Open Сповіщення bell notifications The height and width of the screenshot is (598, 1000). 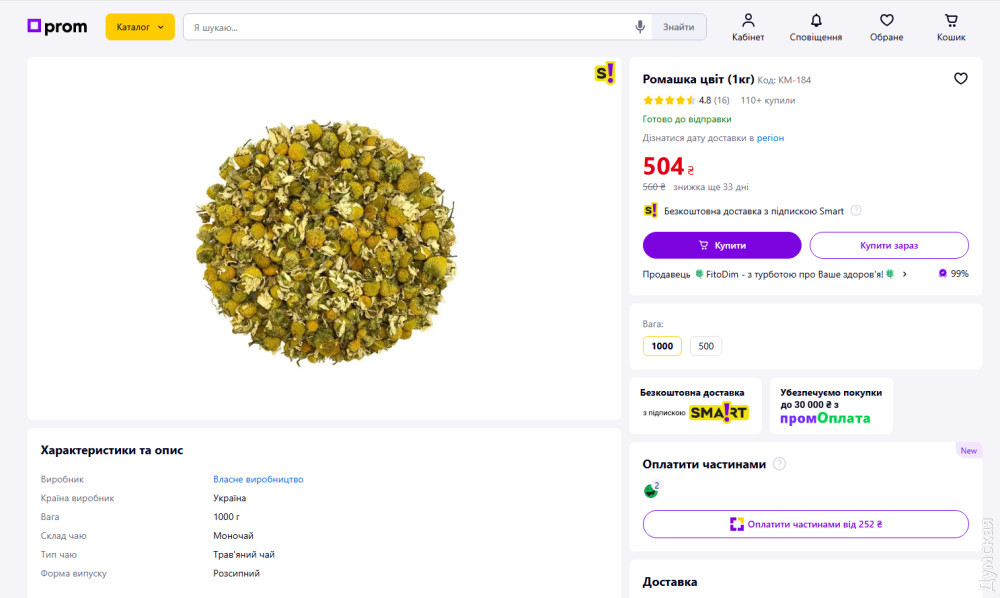816,21
